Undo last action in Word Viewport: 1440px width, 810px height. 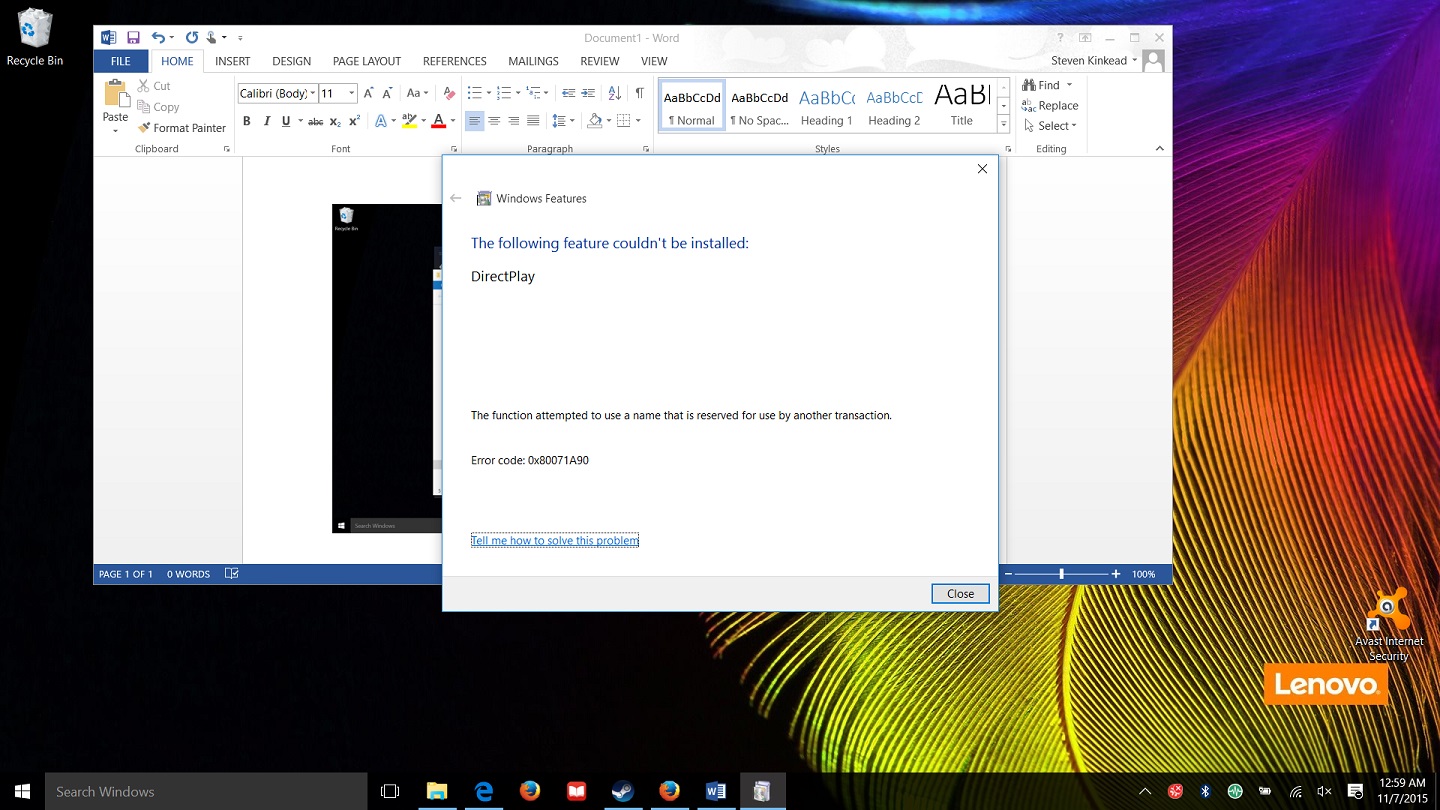(x=158, y=38)
